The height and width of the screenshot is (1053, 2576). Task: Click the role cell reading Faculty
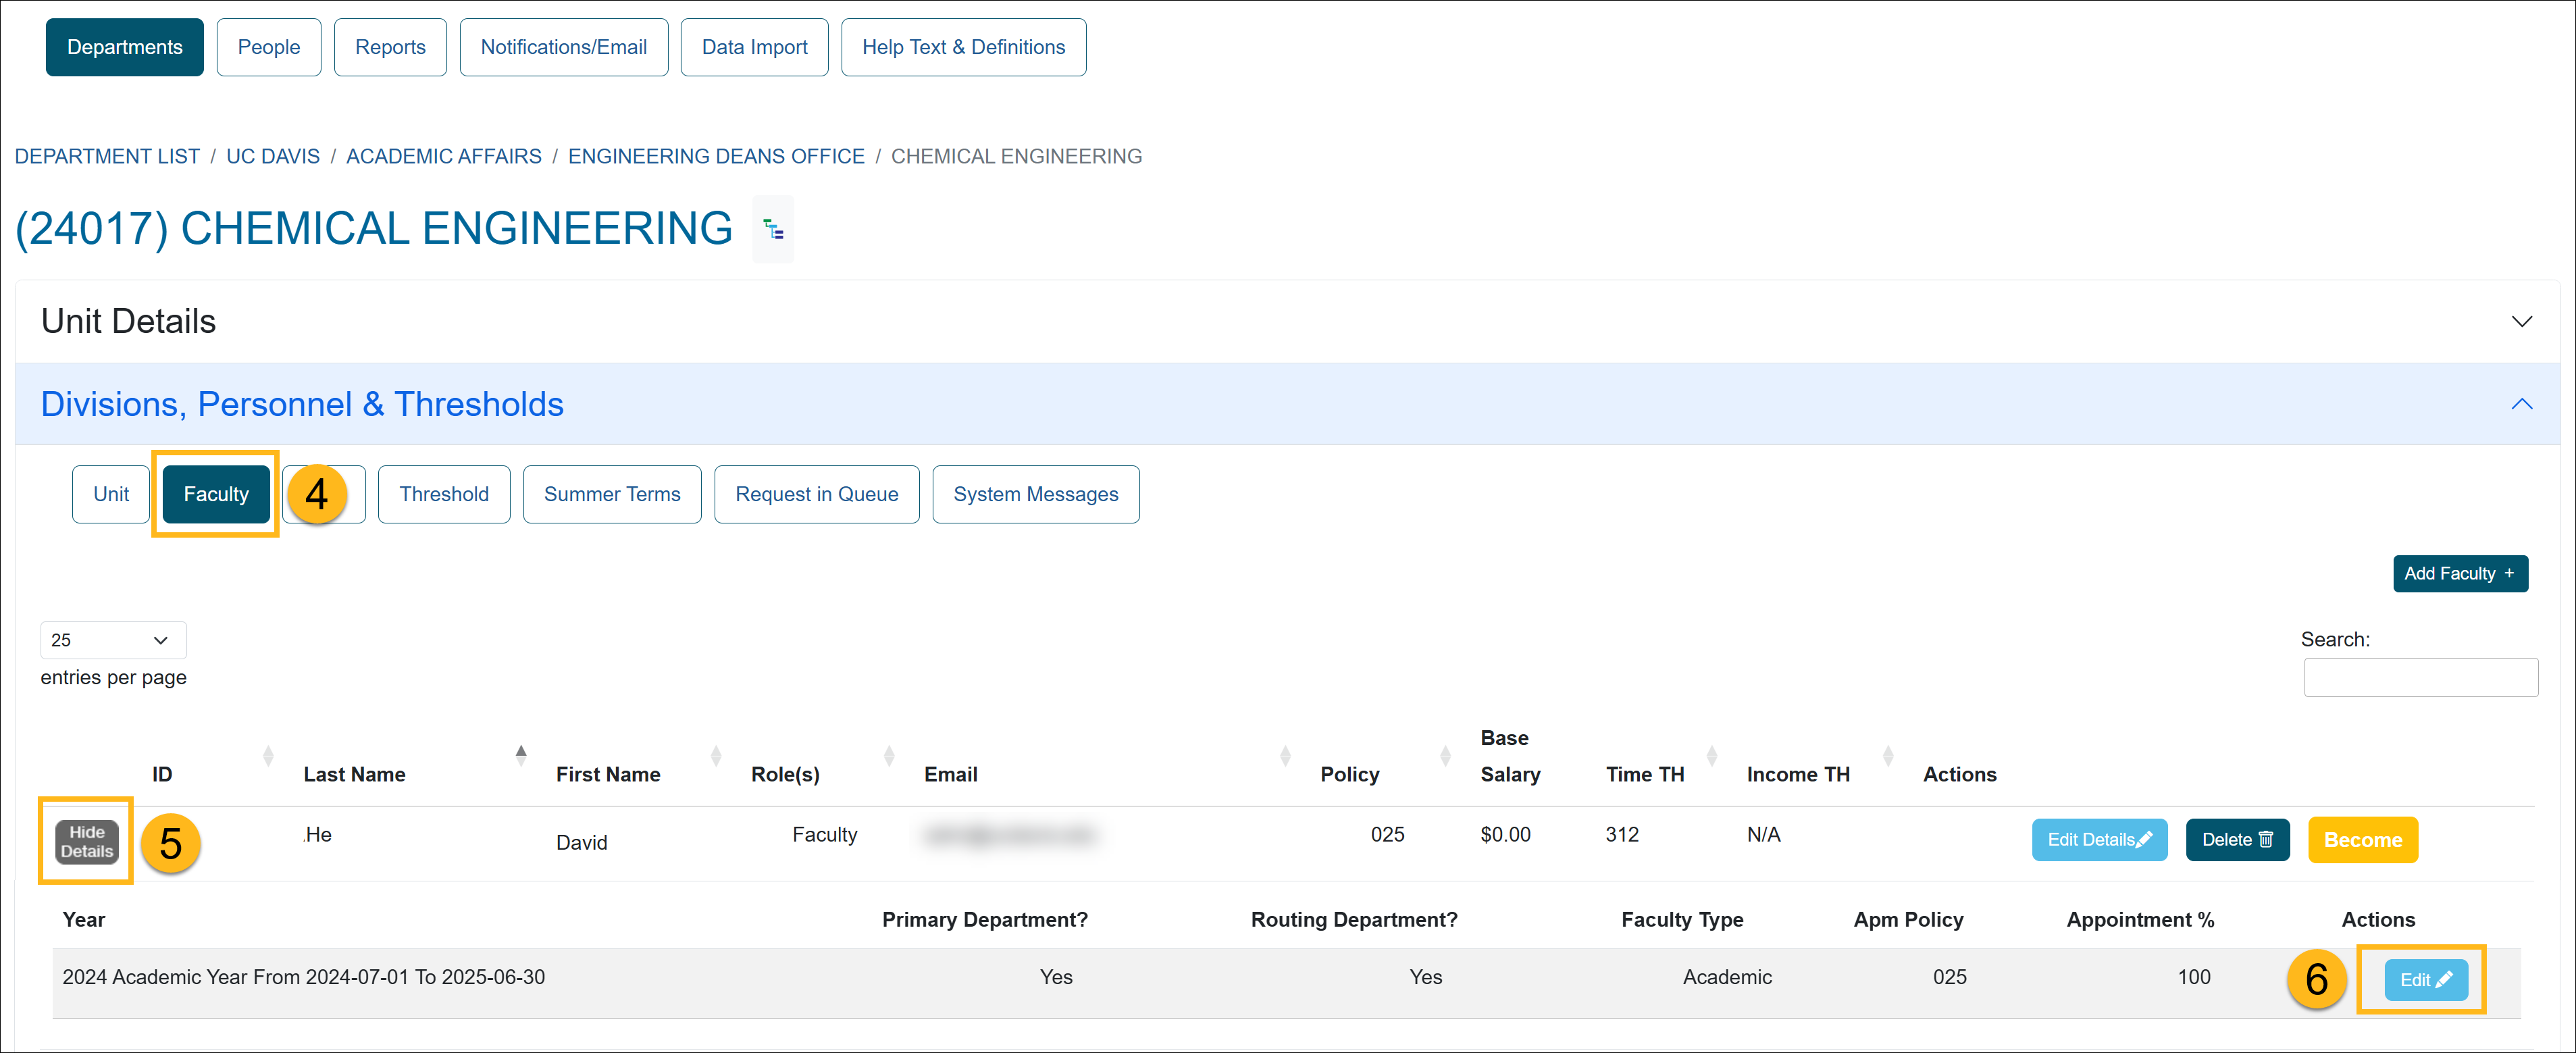824,835
